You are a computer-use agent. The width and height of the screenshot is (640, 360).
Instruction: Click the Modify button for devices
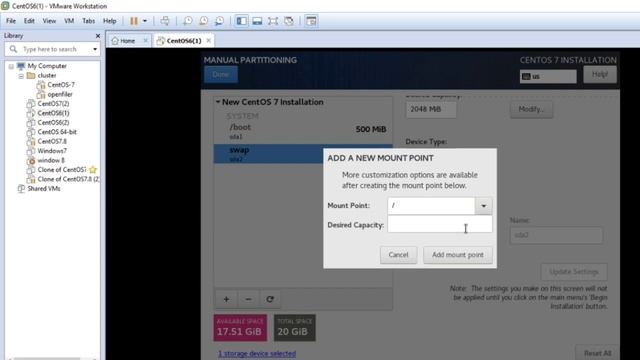[x=531, y=109]
